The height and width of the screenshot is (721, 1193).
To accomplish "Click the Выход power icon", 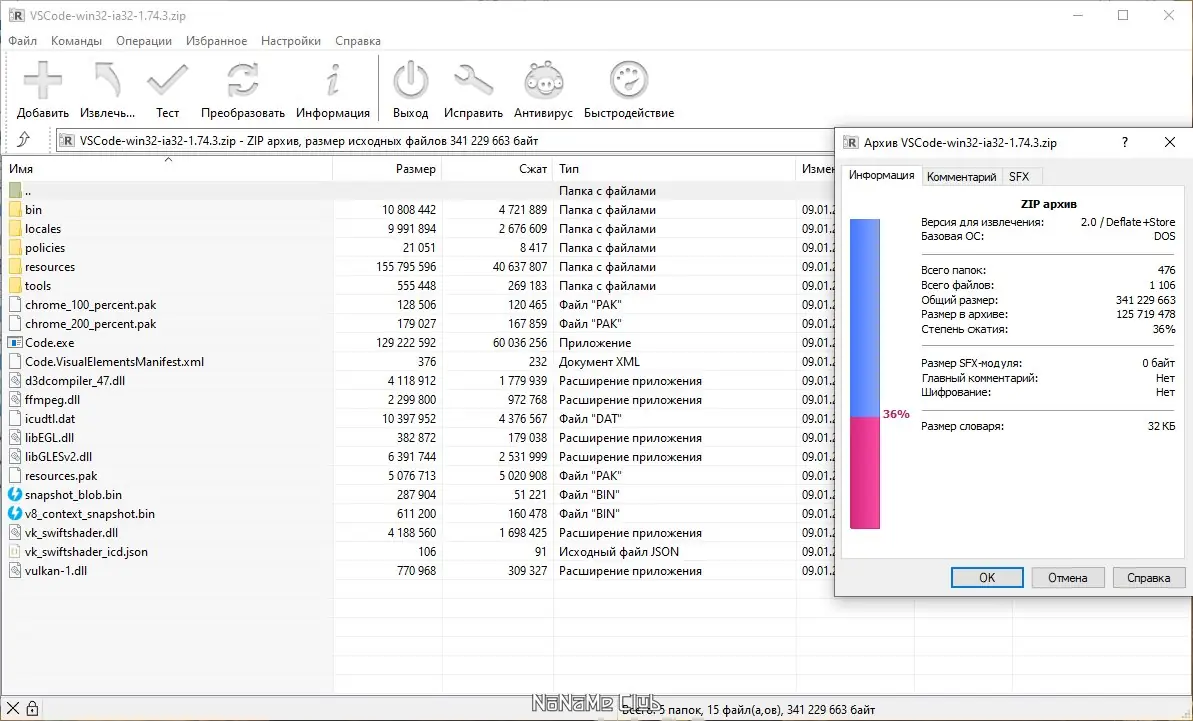I will tap(410, 80).
